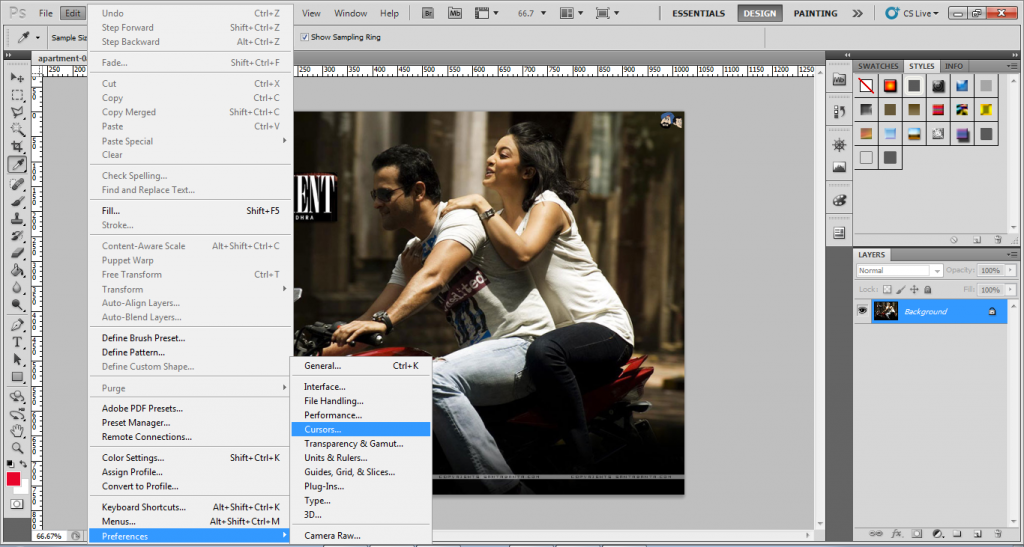Select the History Brush tool

coord(18,235)
